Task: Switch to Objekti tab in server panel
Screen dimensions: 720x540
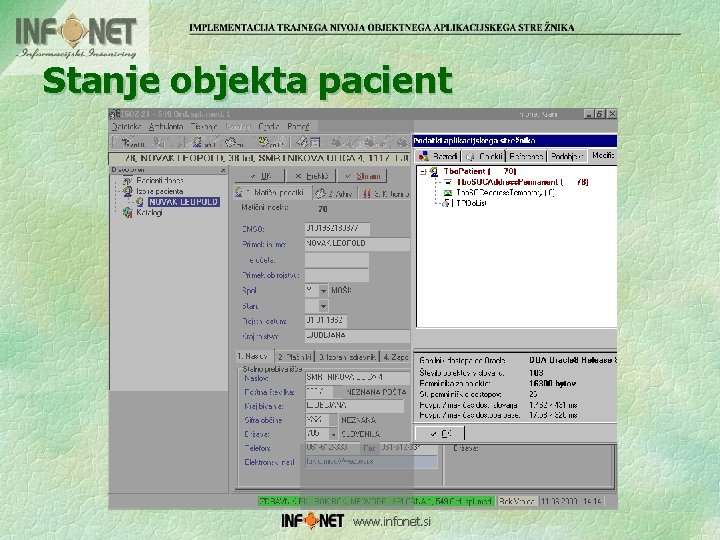Action: coord(484,157)
